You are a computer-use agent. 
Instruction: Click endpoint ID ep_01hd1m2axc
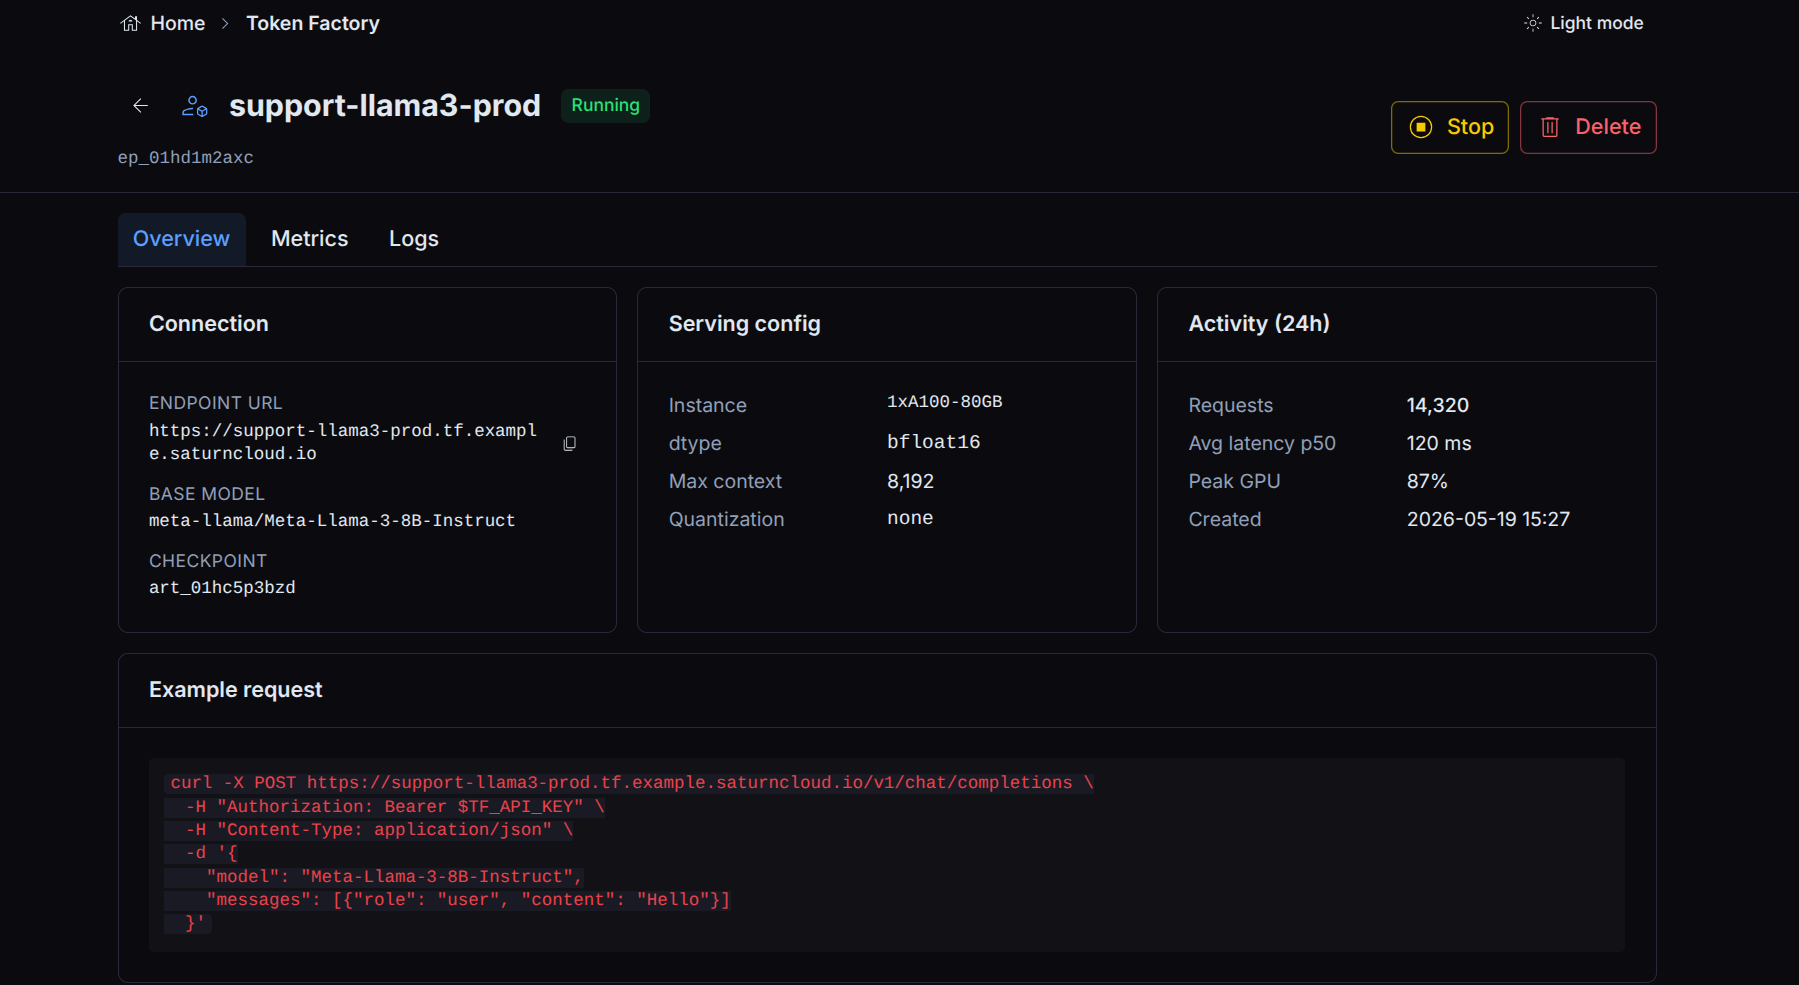pos(186,158)
